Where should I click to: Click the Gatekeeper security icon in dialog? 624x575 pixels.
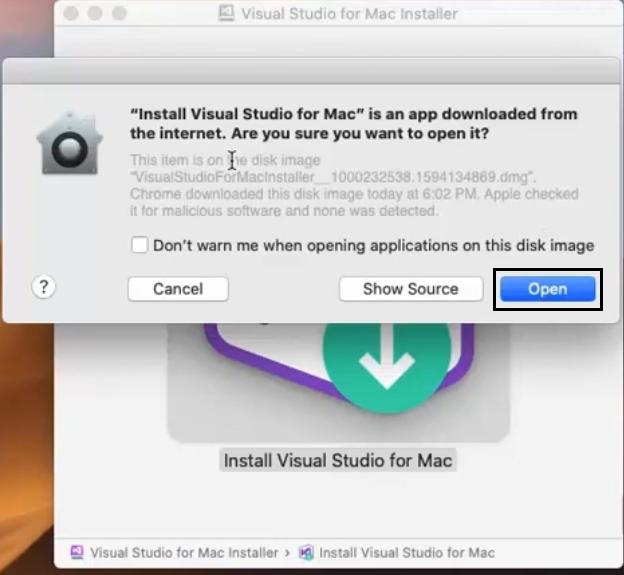[x=70, y=143]
